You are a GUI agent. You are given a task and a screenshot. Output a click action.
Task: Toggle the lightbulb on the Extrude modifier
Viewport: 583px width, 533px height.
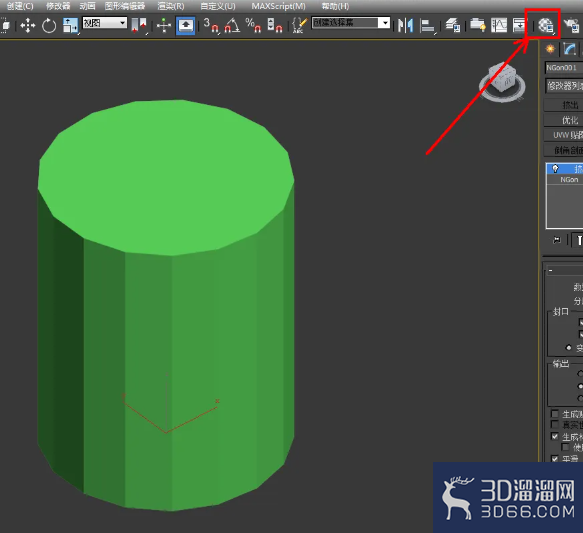(555, 169)
